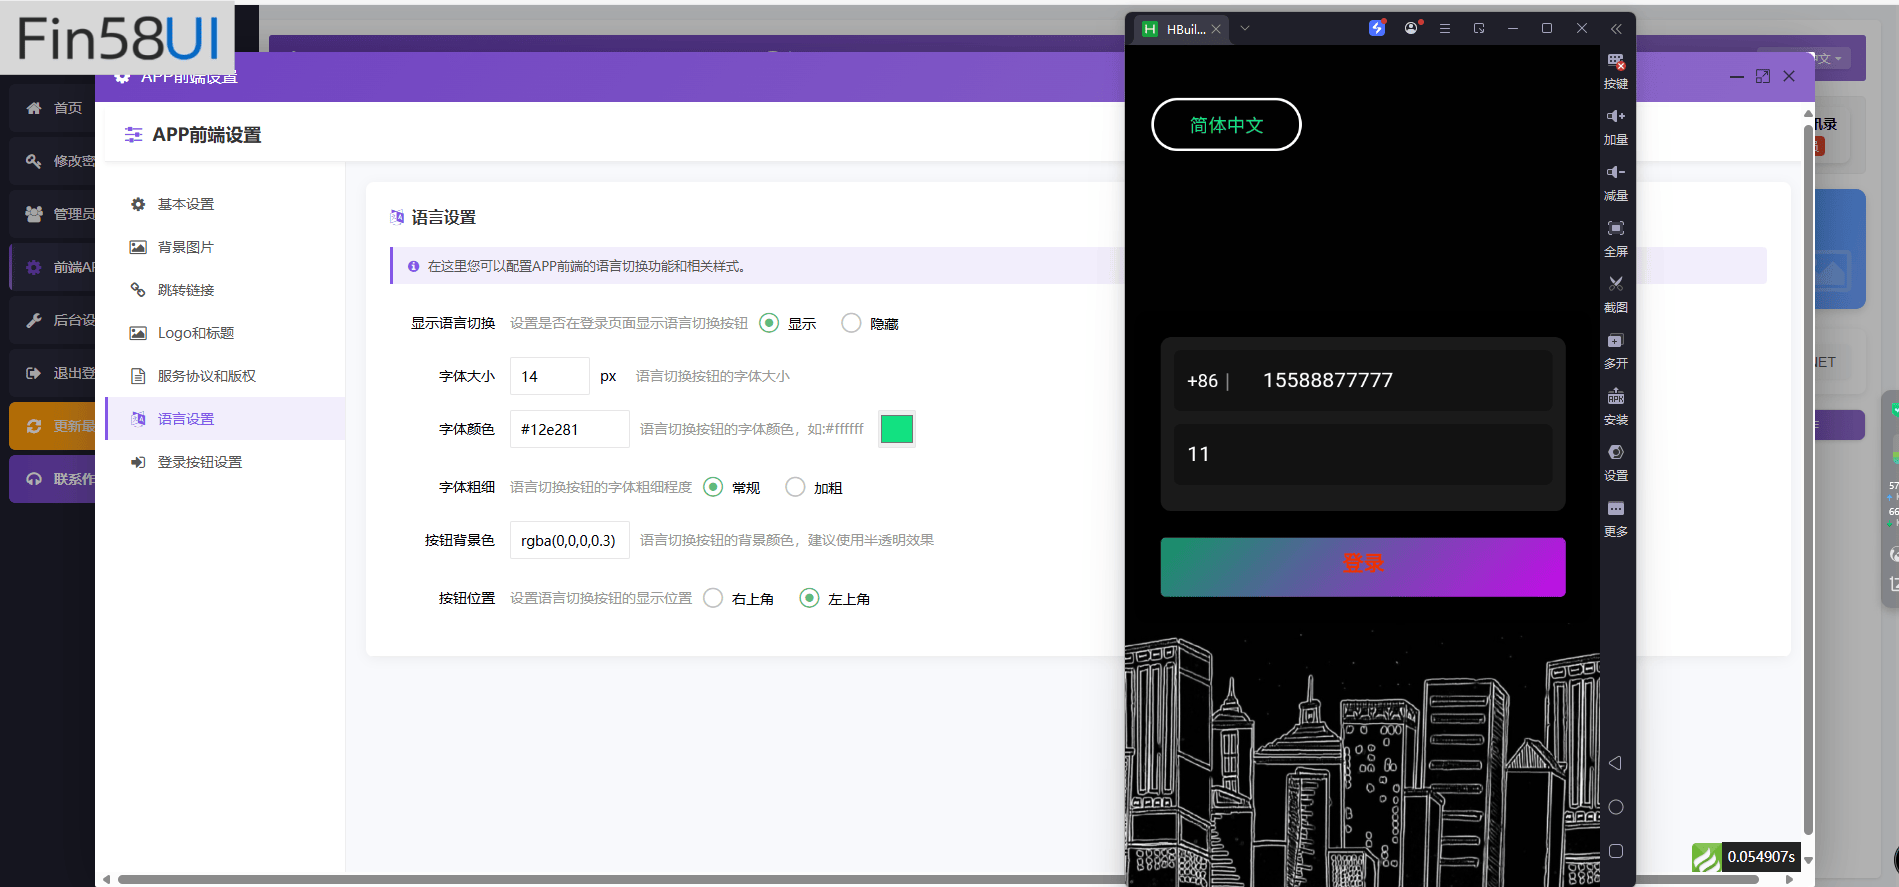Open 后台设置 in left navigation
1899x887 pixels.
[53, 320]
